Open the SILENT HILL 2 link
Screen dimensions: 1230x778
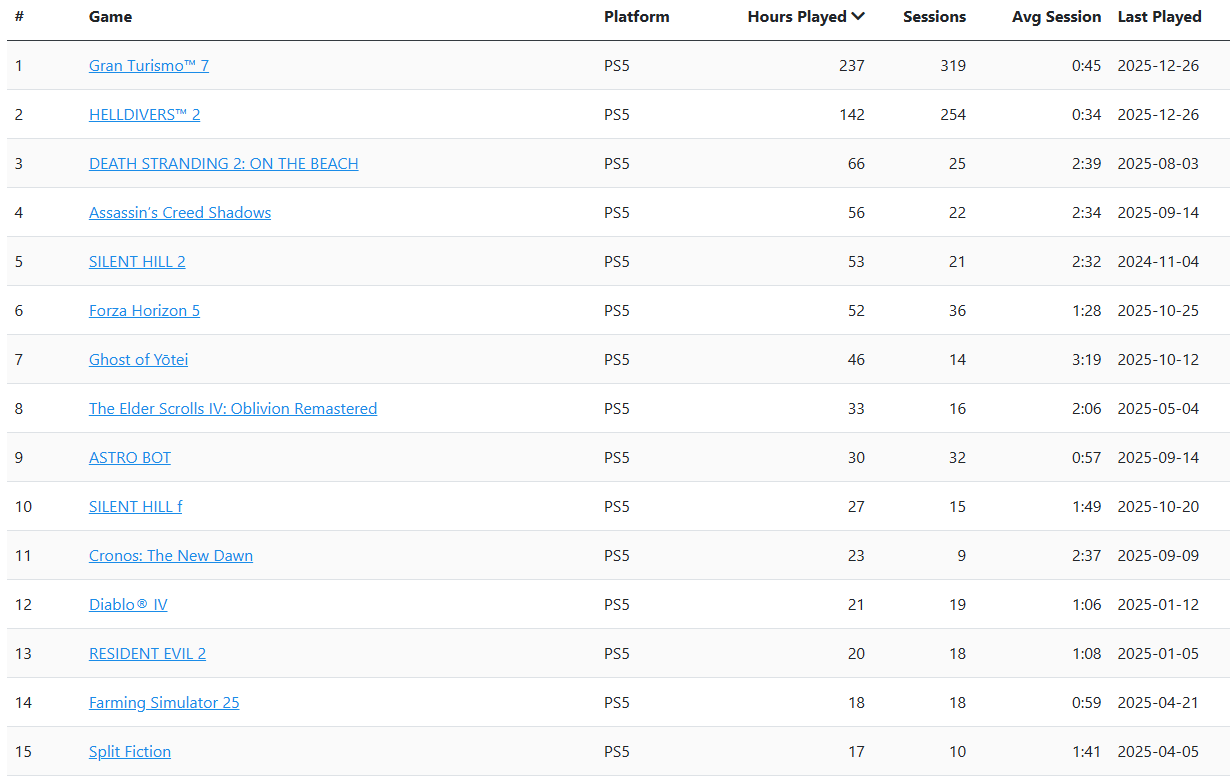(x=137, y=262)
